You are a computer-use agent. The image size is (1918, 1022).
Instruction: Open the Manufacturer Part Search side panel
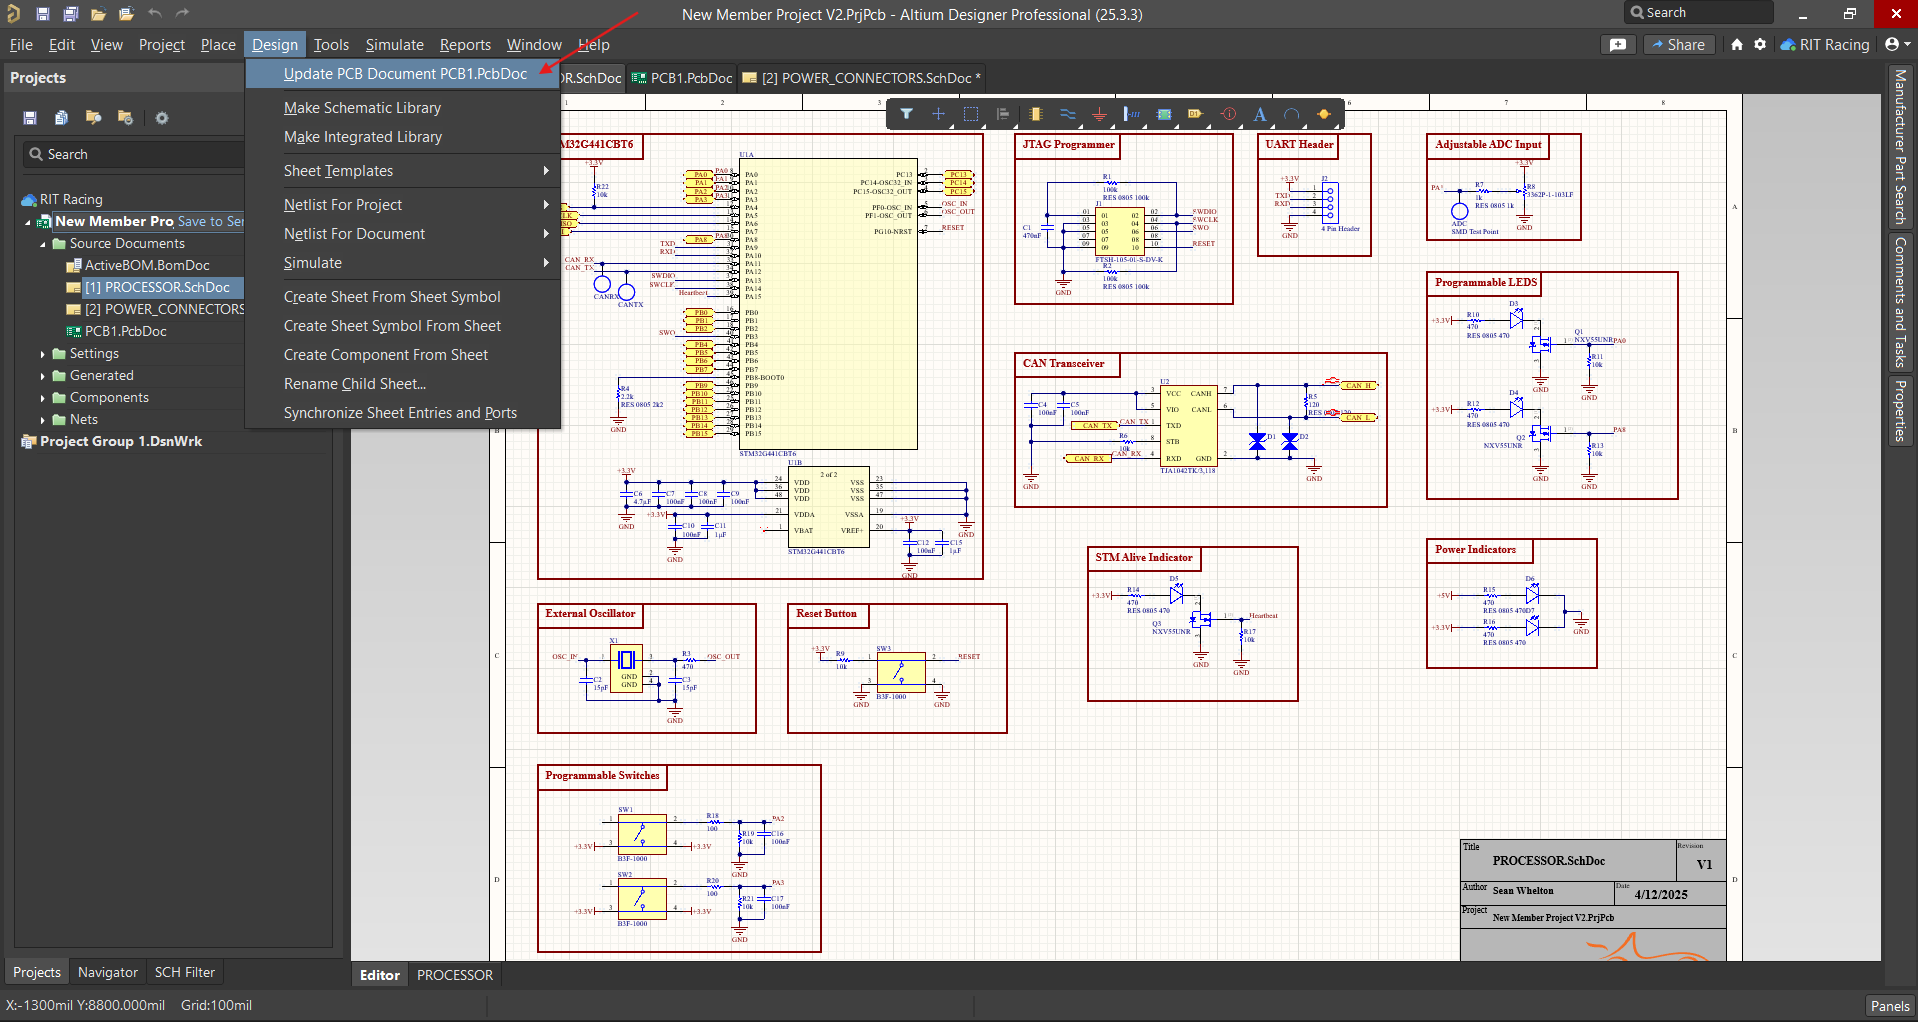click(1900, 148)
